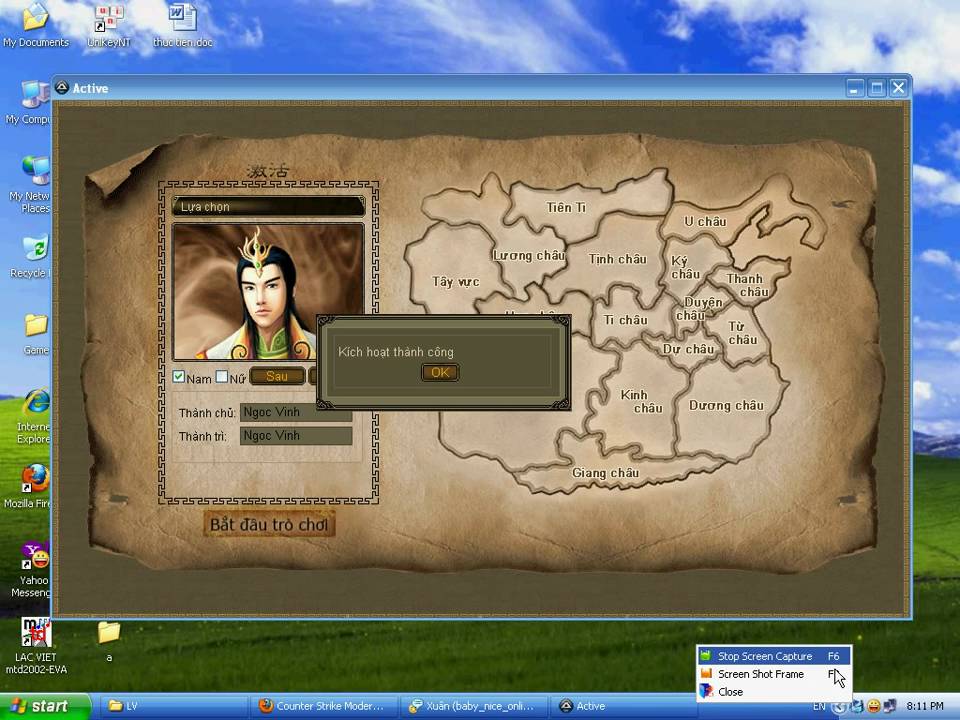Viewport: 960px width, 720px height.
Task: Minimize the Active window
Action: tap(855, 88)
